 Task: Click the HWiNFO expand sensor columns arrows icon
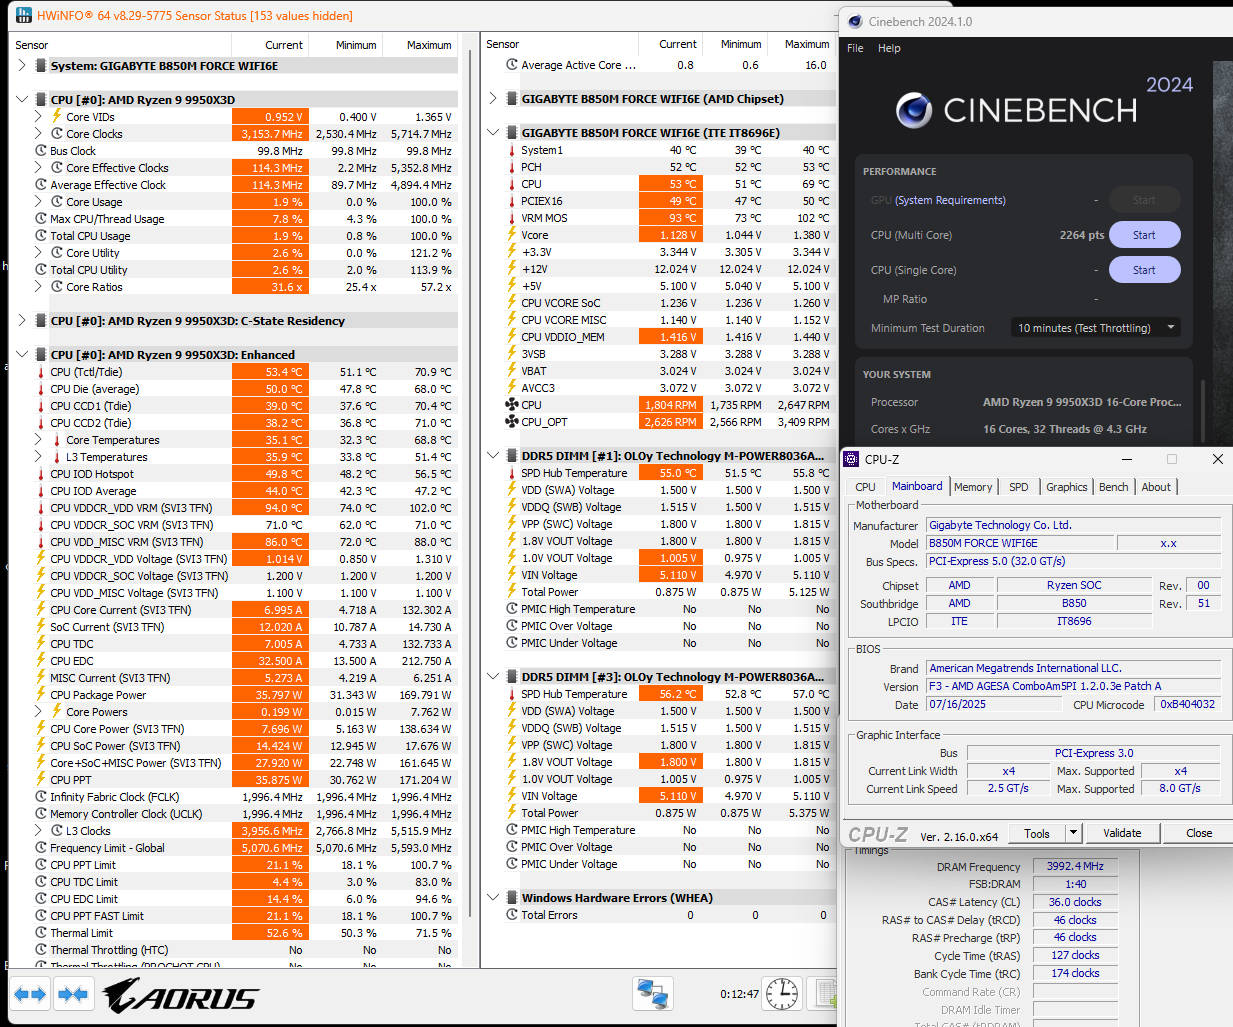[x=29, y=994]
